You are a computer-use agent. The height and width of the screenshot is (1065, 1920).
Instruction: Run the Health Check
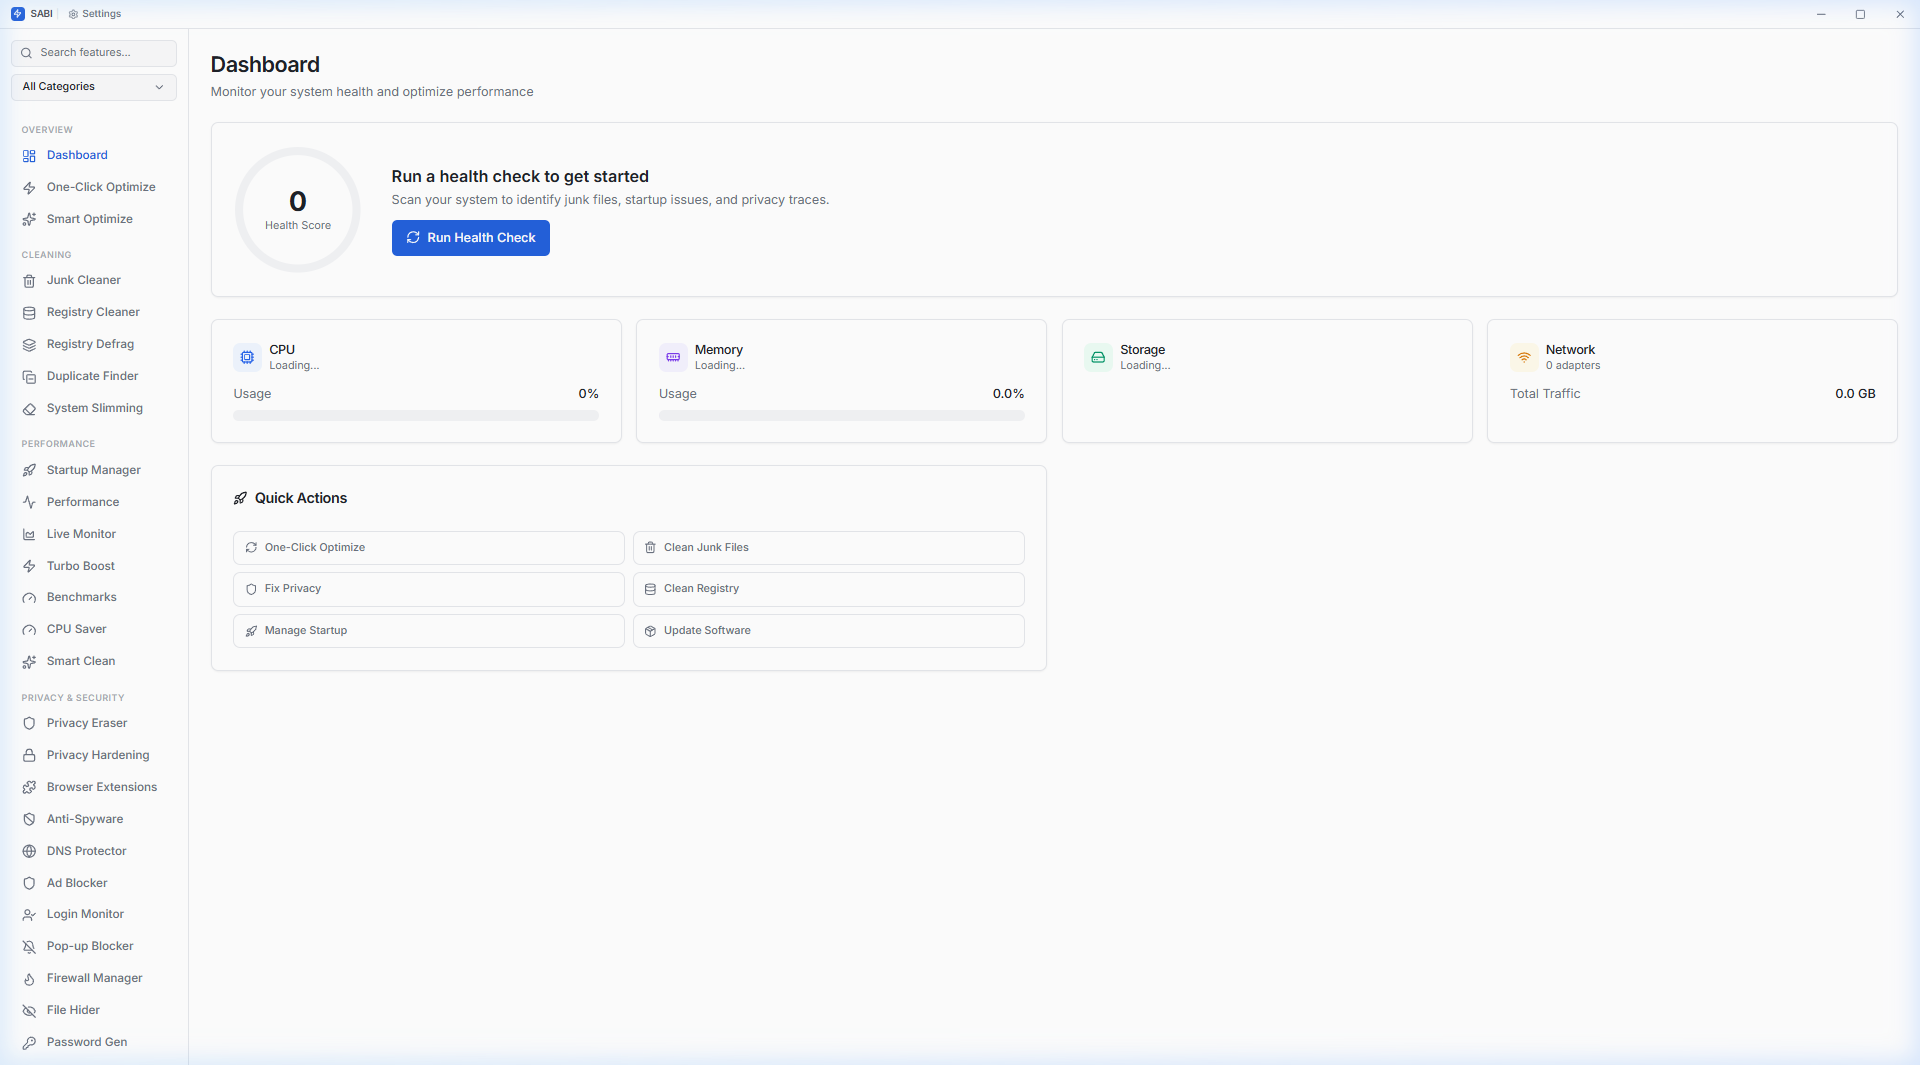(470, 238)
